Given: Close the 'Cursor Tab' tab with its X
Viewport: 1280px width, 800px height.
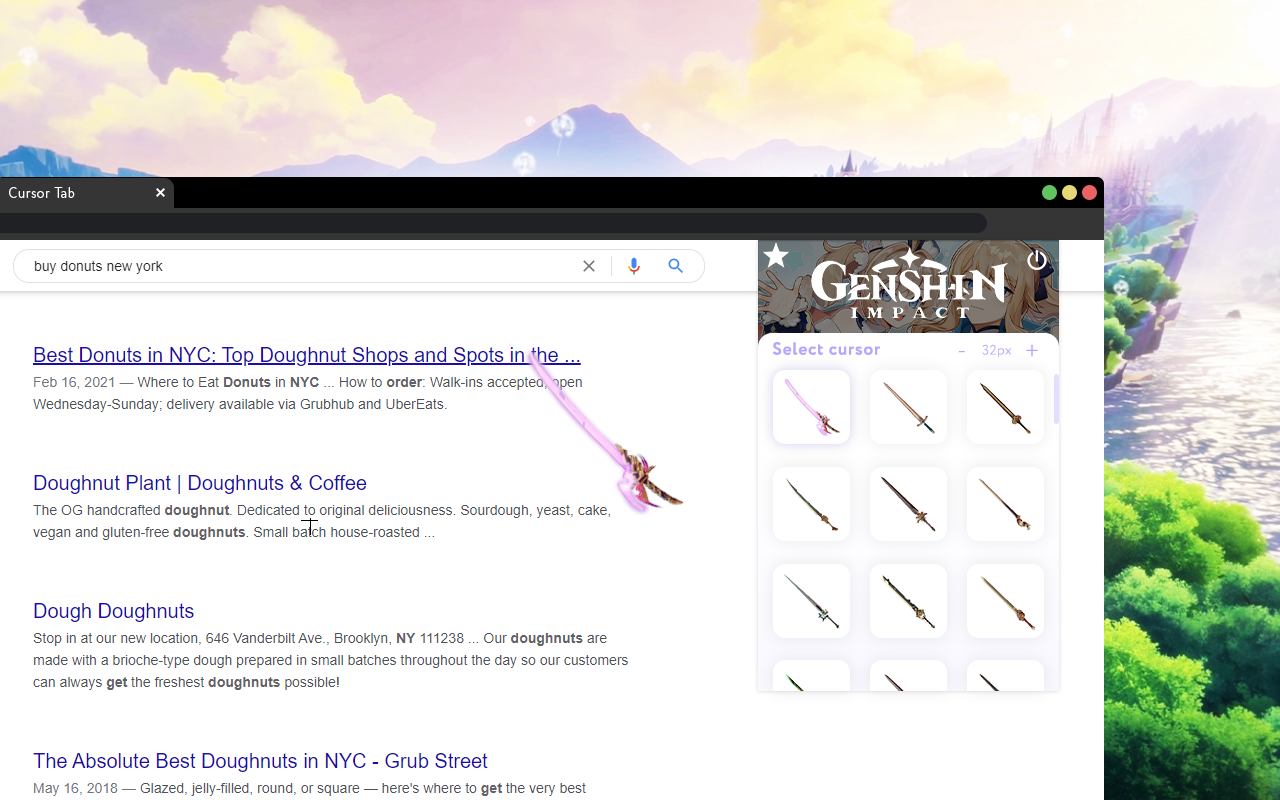Looking at the screenshot, I should click(160, 193).
